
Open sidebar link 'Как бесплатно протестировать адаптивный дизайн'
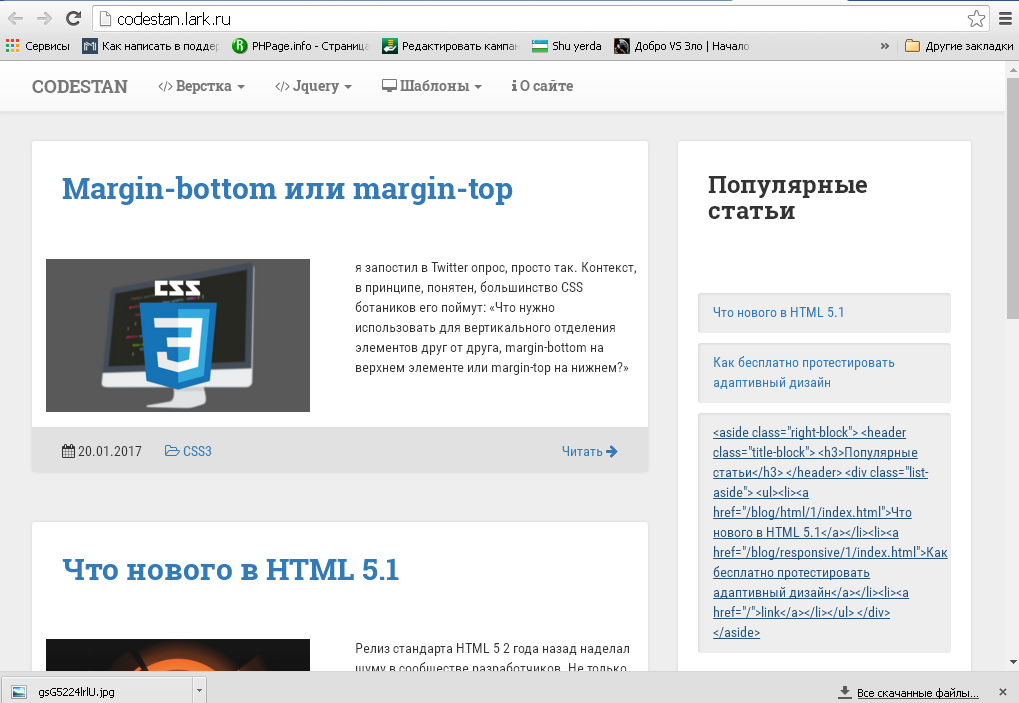tap(803, 372)
